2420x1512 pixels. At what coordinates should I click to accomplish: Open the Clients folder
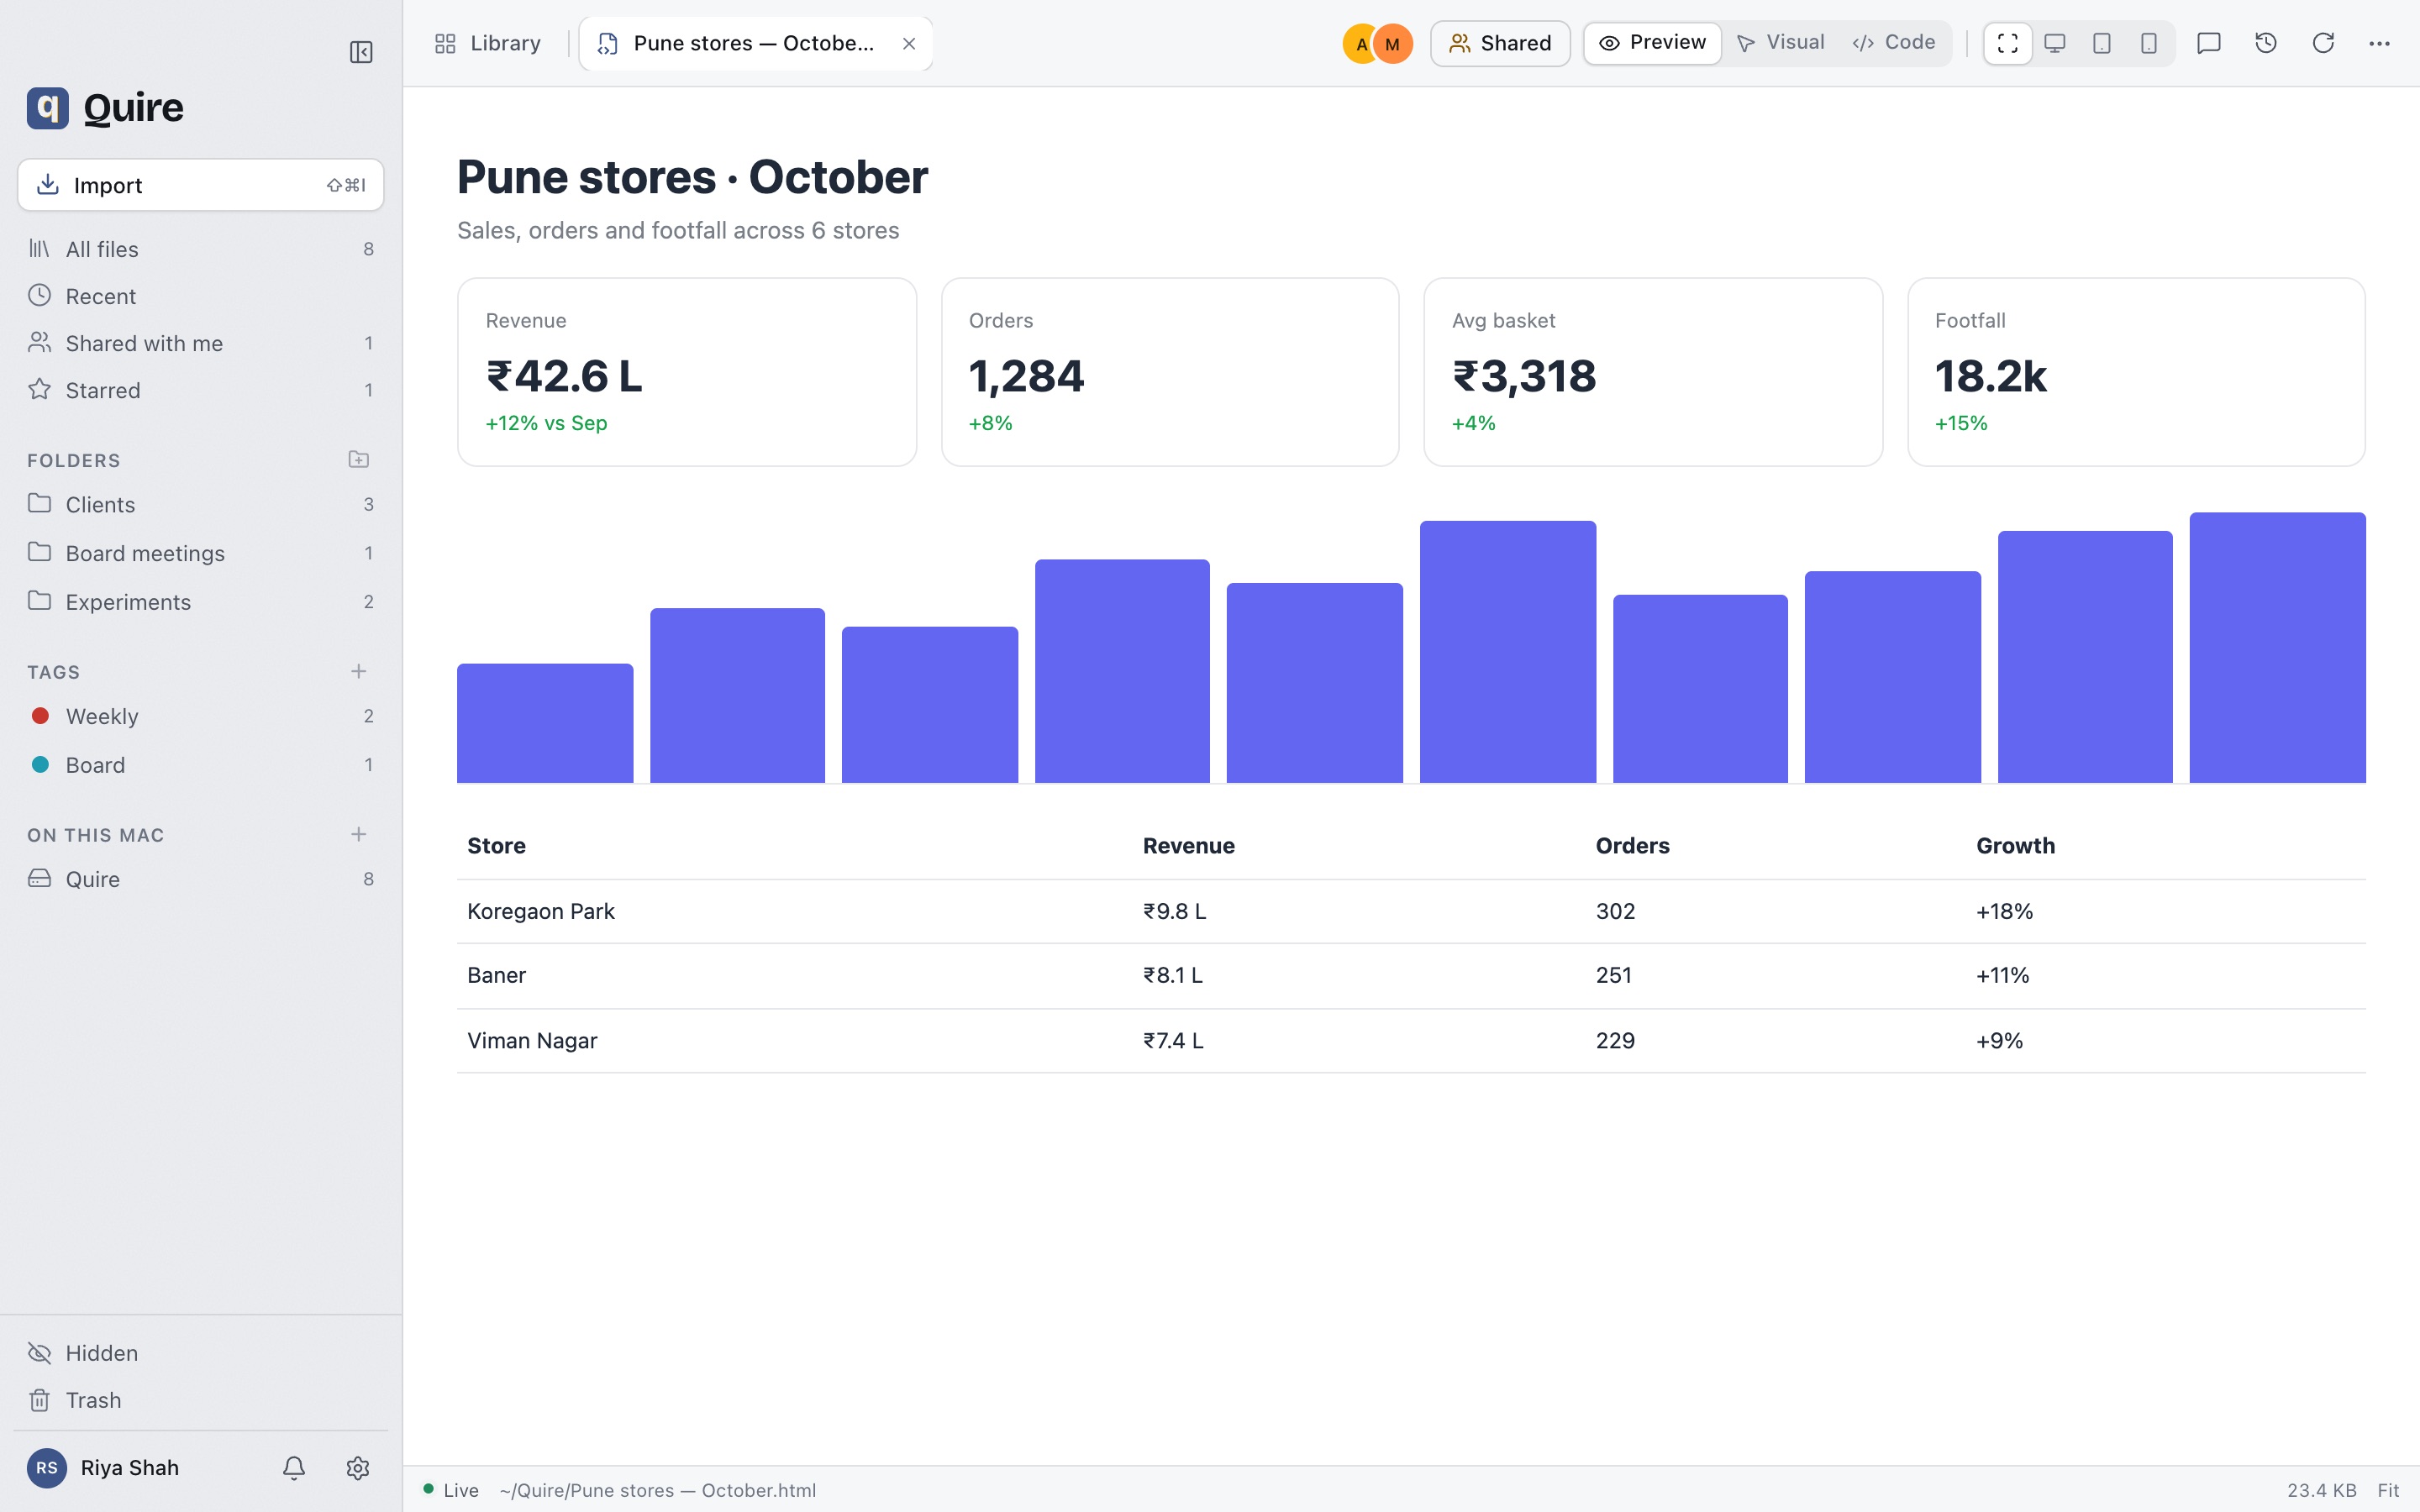point(201,504)
